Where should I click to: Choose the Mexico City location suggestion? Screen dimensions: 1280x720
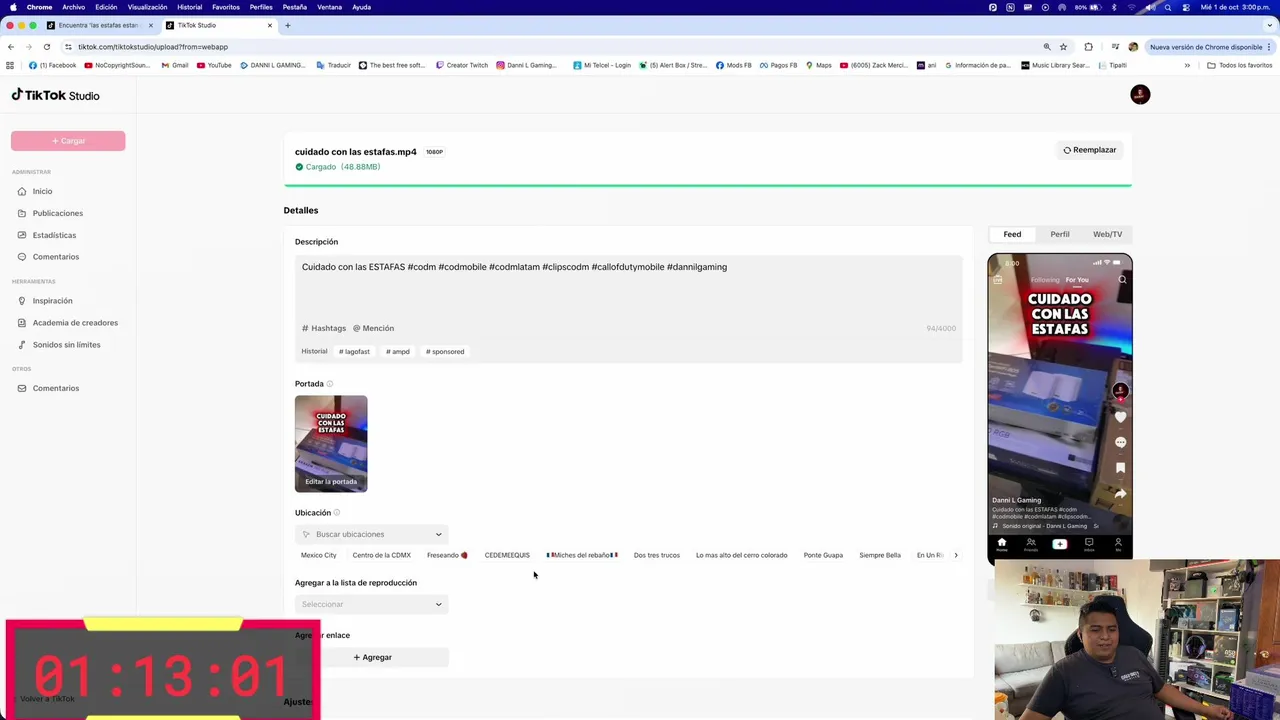pyautogui.click(x=319, y=555)
